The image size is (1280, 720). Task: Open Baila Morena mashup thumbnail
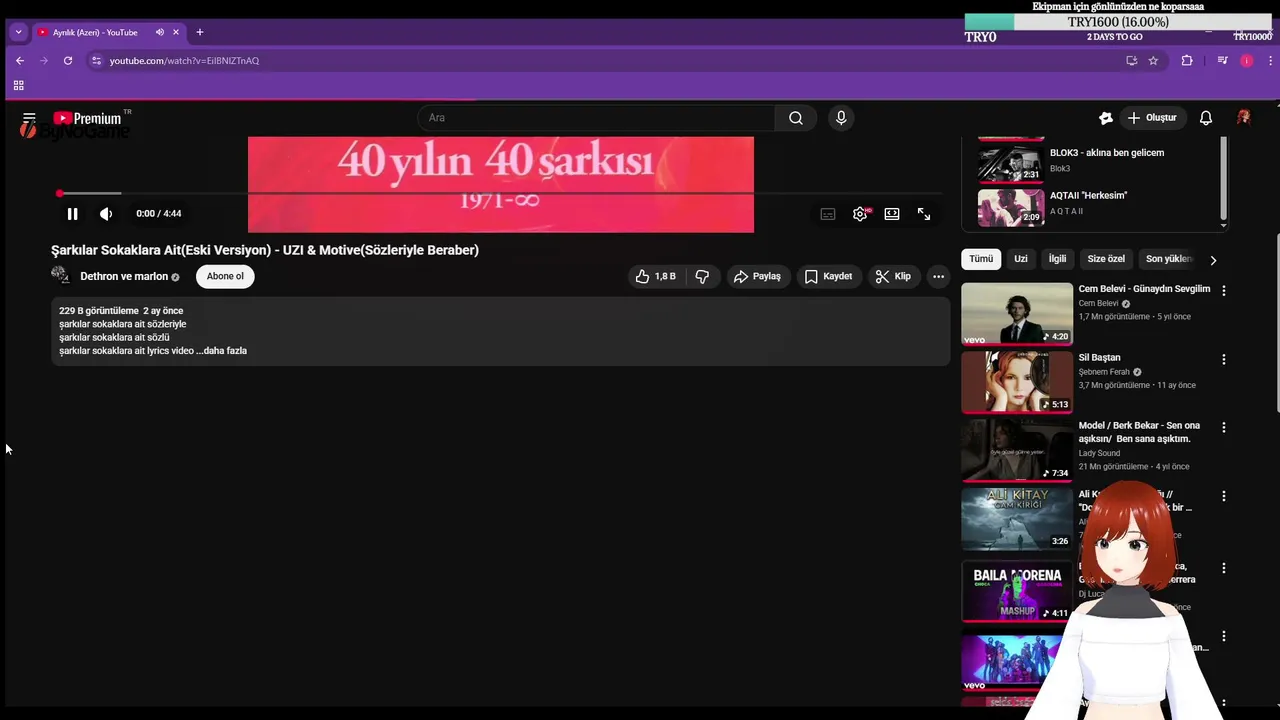coord(1017,591)
